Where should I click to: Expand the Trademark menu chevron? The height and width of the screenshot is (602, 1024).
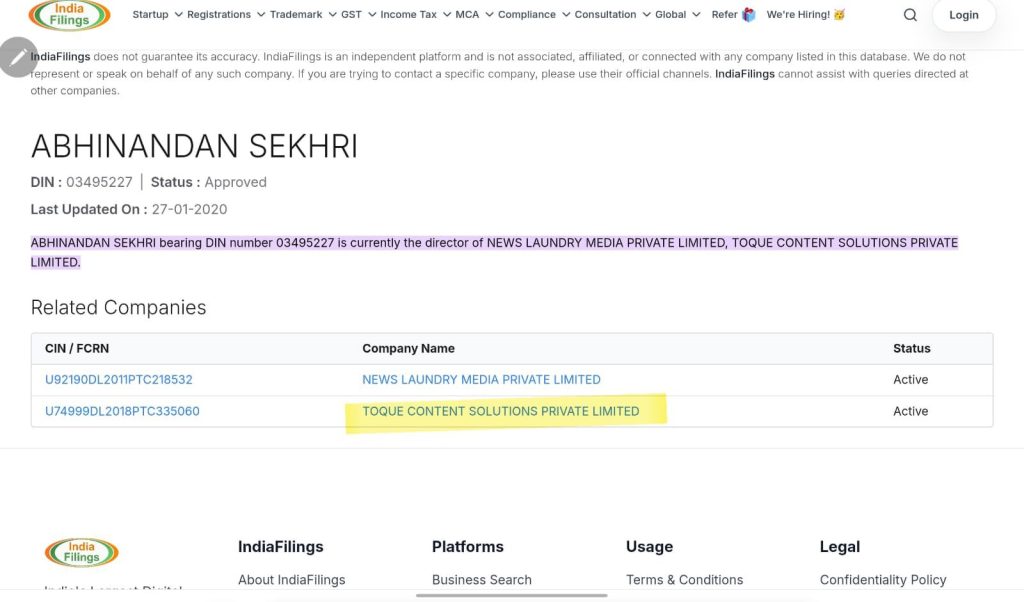pyautogui.click(x=332, y=14)
